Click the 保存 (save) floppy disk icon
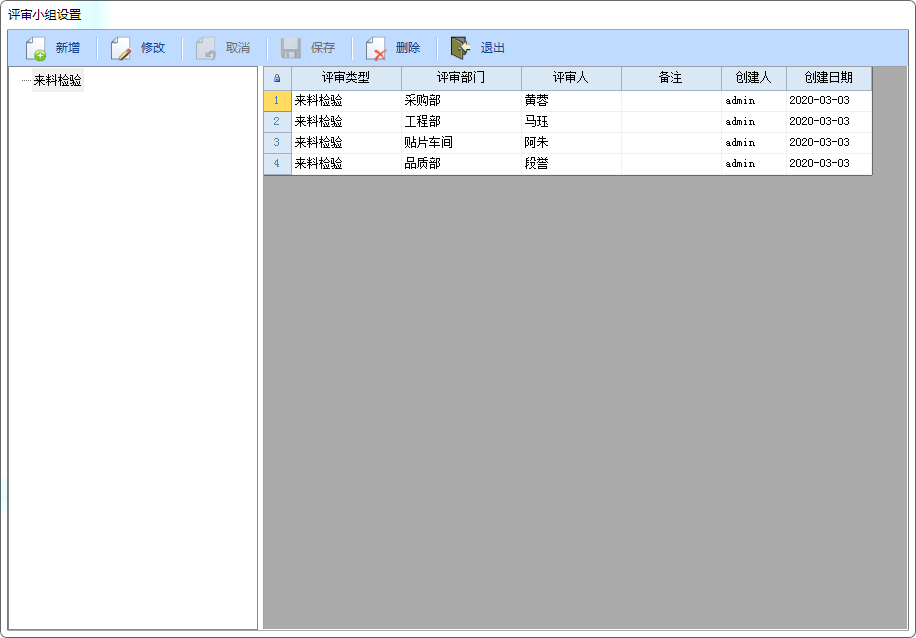The image size is (916, 638). (x=290, y=48)
